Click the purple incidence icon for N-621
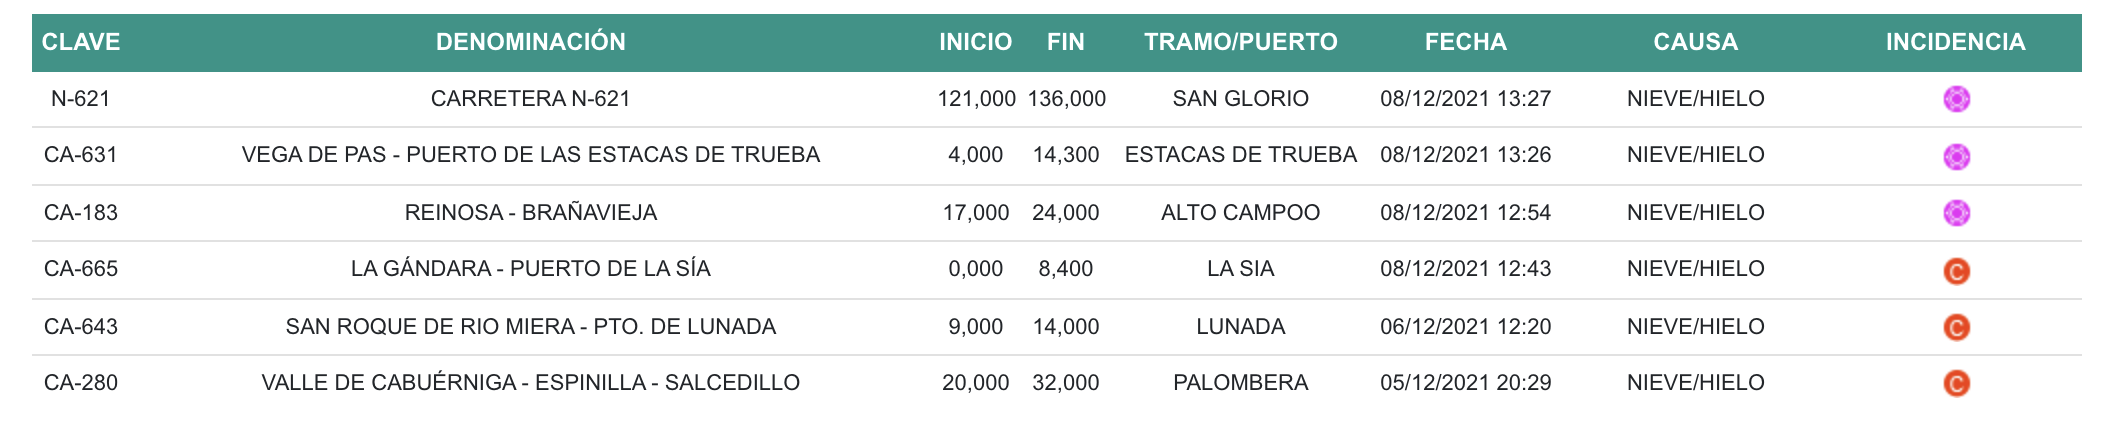The image size is (2102, 448). (1956, 99)
